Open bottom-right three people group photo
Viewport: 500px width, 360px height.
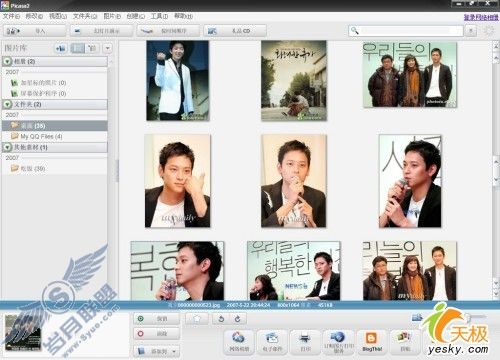(410, 271)
